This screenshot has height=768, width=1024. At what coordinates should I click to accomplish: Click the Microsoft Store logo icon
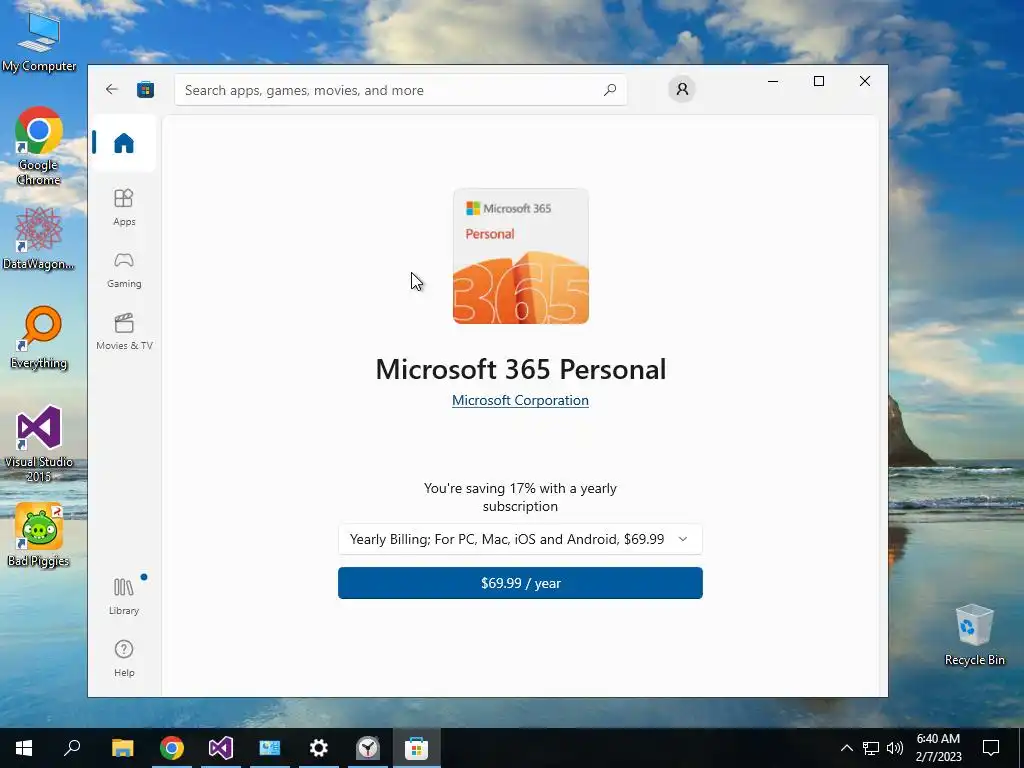pos(146,89)
